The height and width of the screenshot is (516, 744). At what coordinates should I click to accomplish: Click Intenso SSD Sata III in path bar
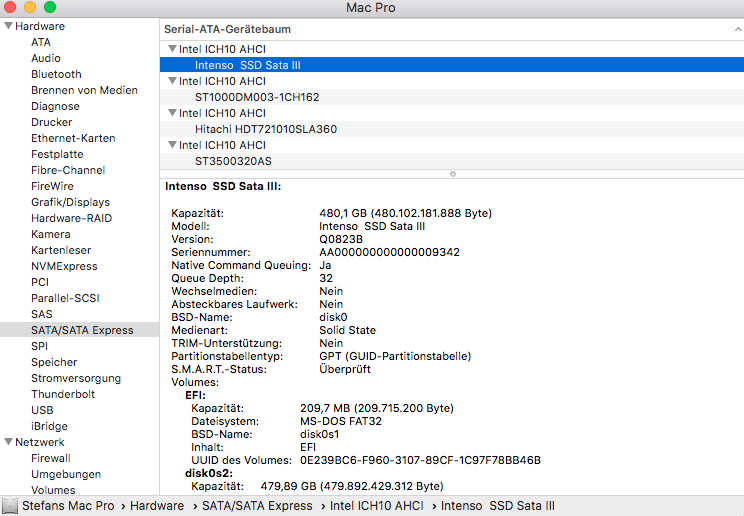click(x=497, y=506)
